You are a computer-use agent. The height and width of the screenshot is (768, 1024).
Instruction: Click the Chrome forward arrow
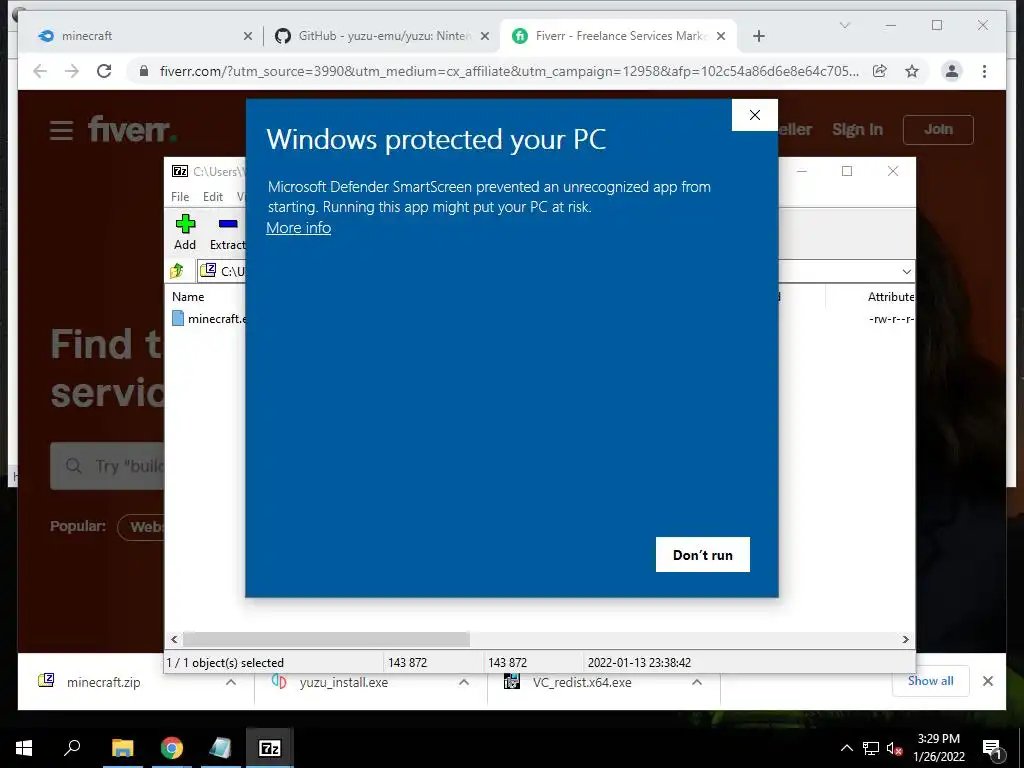coord(72,71)
